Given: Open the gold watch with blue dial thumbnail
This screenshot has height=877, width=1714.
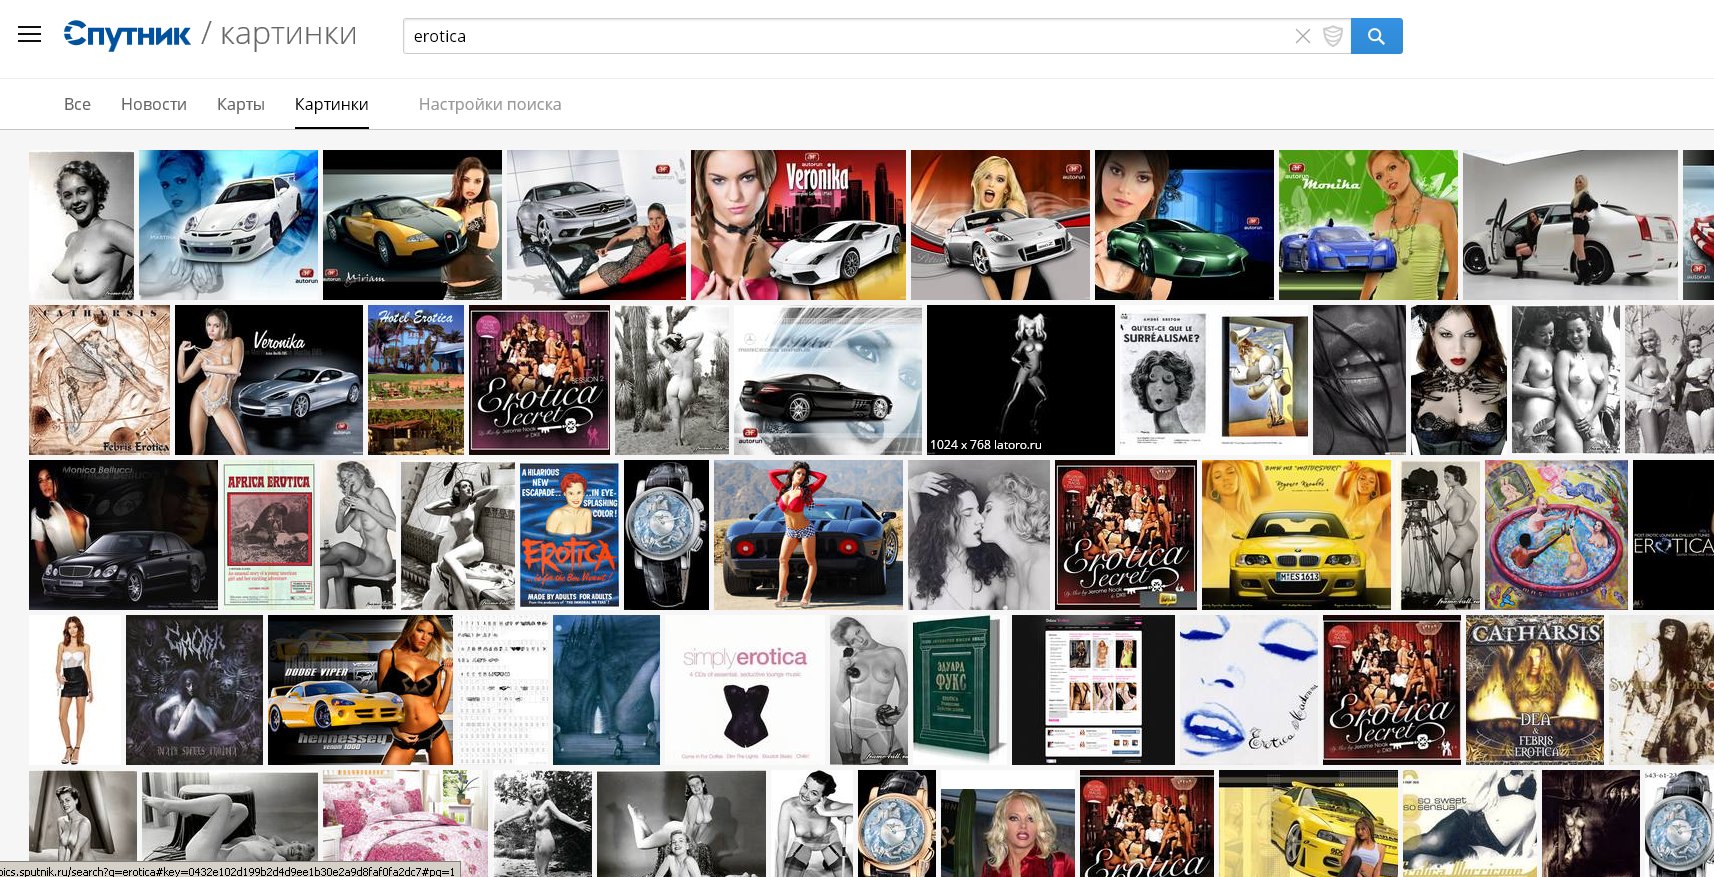Looking at the screenshot, I should (x=897, y=824).
